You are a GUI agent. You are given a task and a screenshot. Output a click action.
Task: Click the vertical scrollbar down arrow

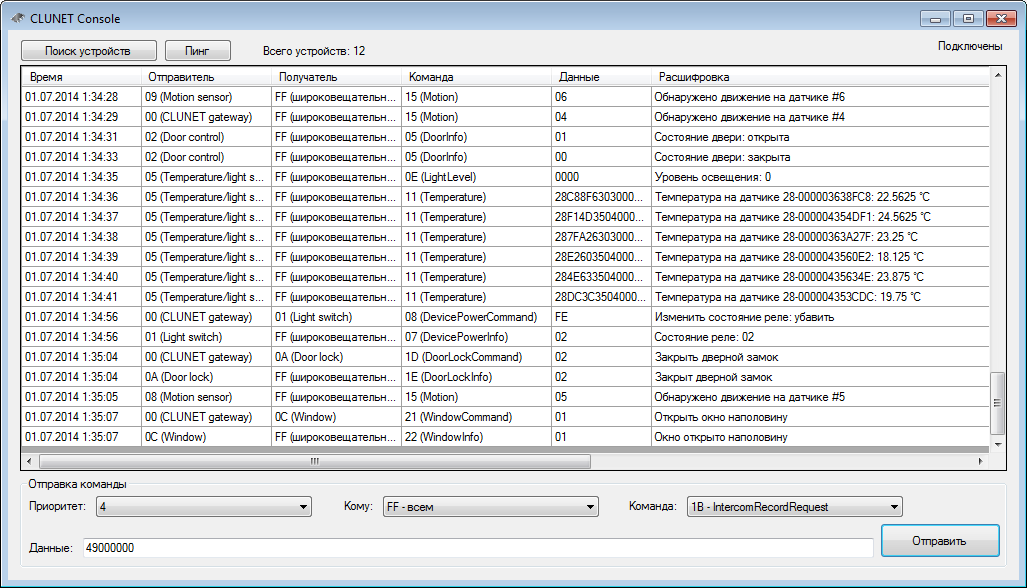[998, 445]
